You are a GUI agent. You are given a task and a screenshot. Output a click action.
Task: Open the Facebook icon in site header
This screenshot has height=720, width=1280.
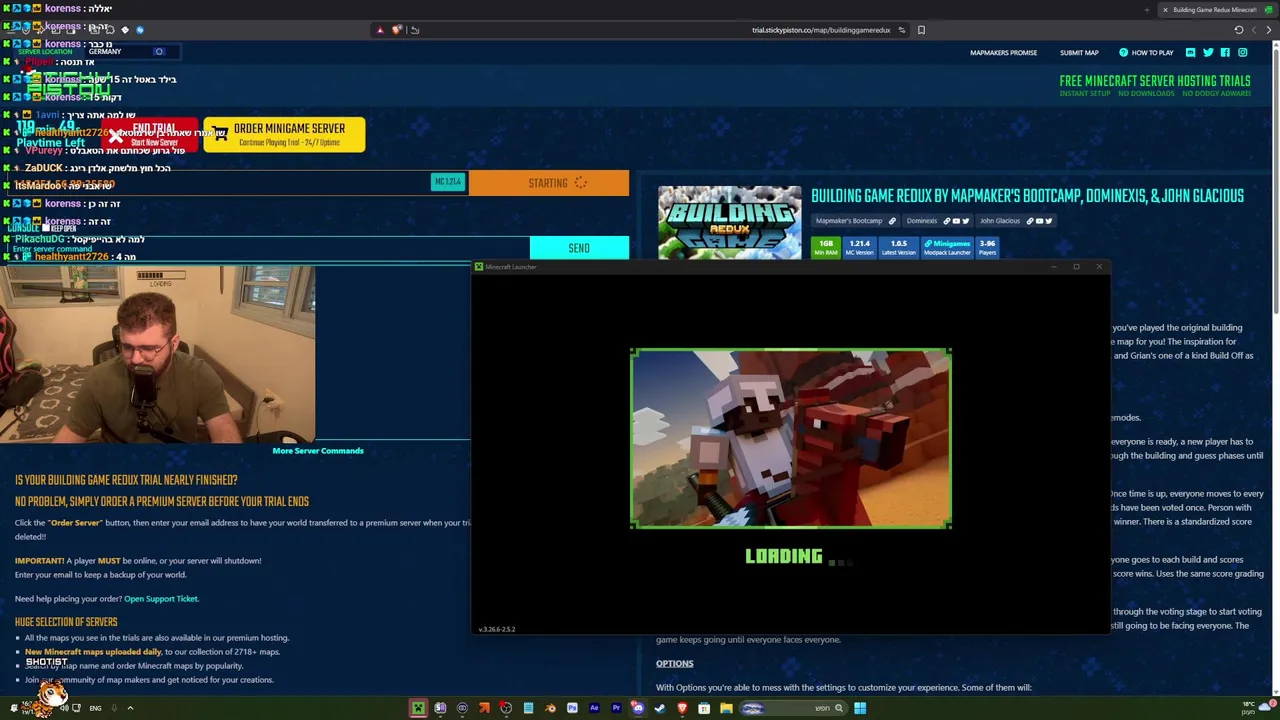tap(1225, 52)
